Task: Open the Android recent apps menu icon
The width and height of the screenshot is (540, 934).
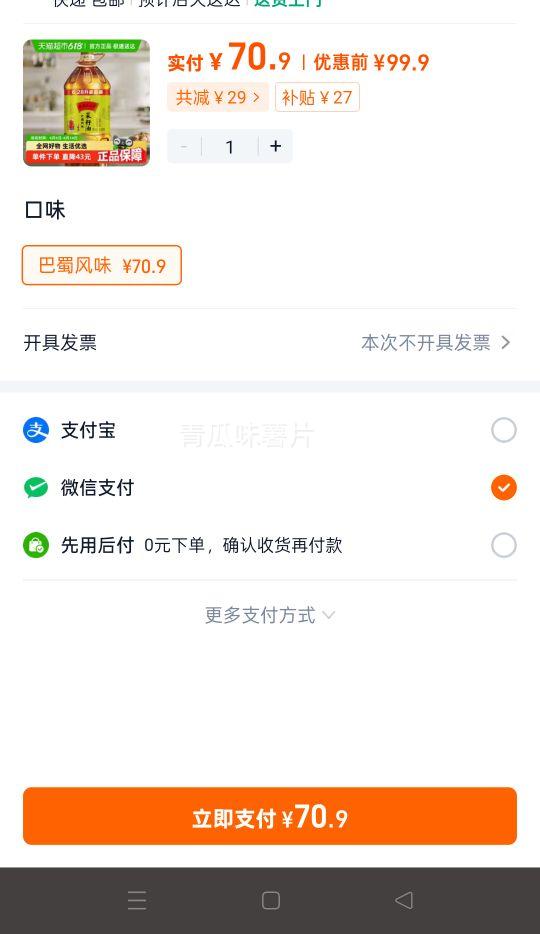Action: [x=137, y=900]
